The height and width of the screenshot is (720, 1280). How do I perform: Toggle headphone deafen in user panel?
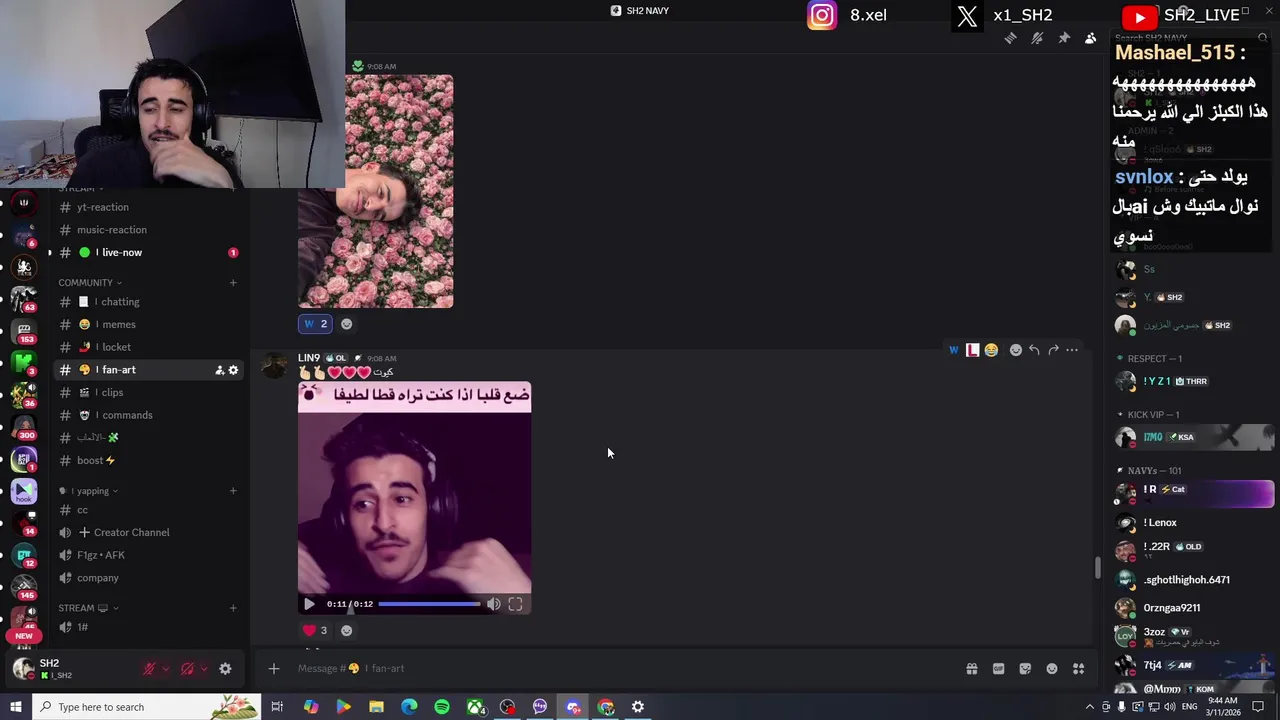187,669
